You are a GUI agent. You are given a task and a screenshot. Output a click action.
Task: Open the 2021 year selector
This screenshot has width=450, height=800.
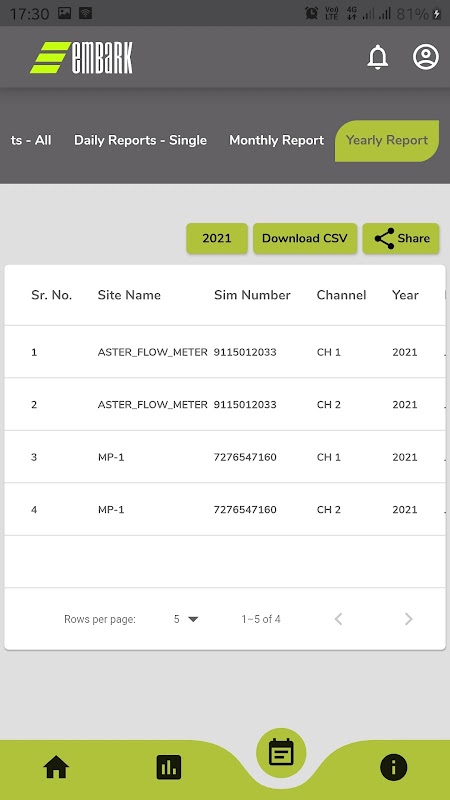(x=217, y=238)
